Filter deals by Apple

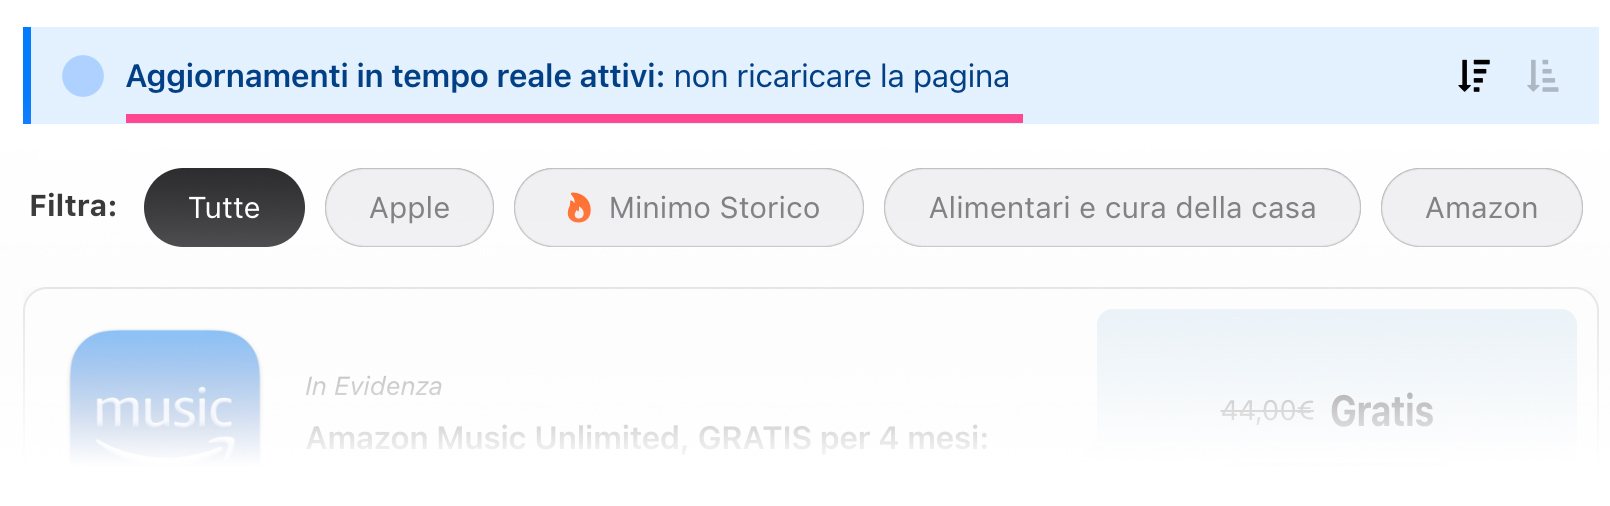409,207
